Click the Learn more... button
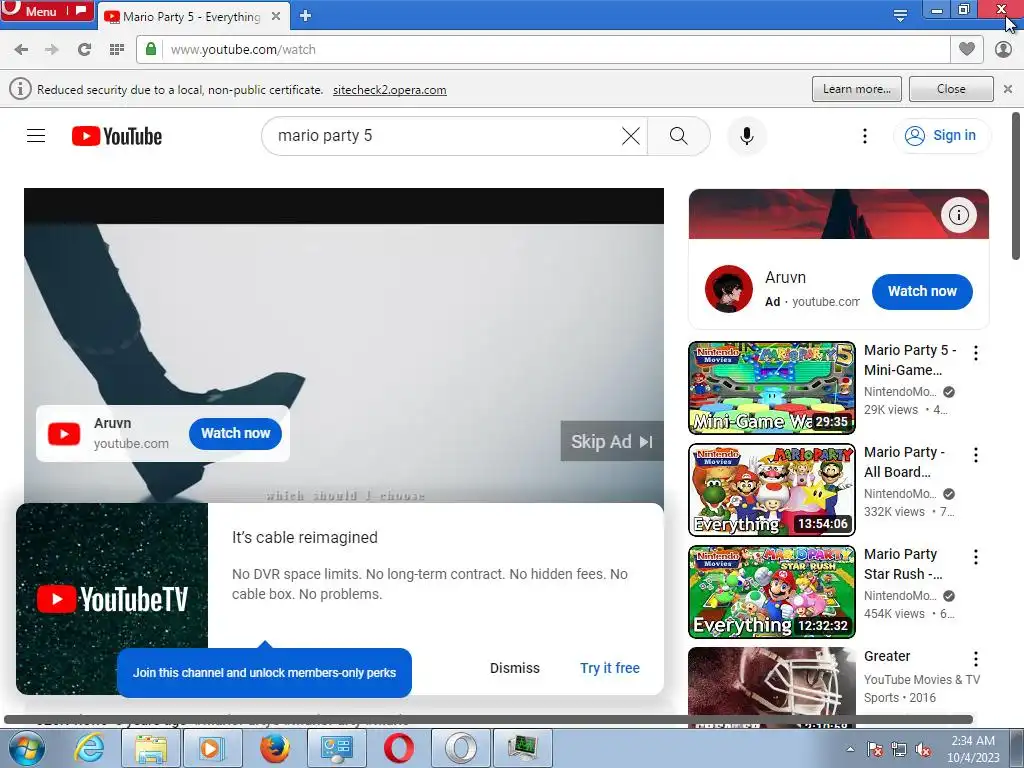Viewport: 1024px width, 768px height. pos(857,89)
